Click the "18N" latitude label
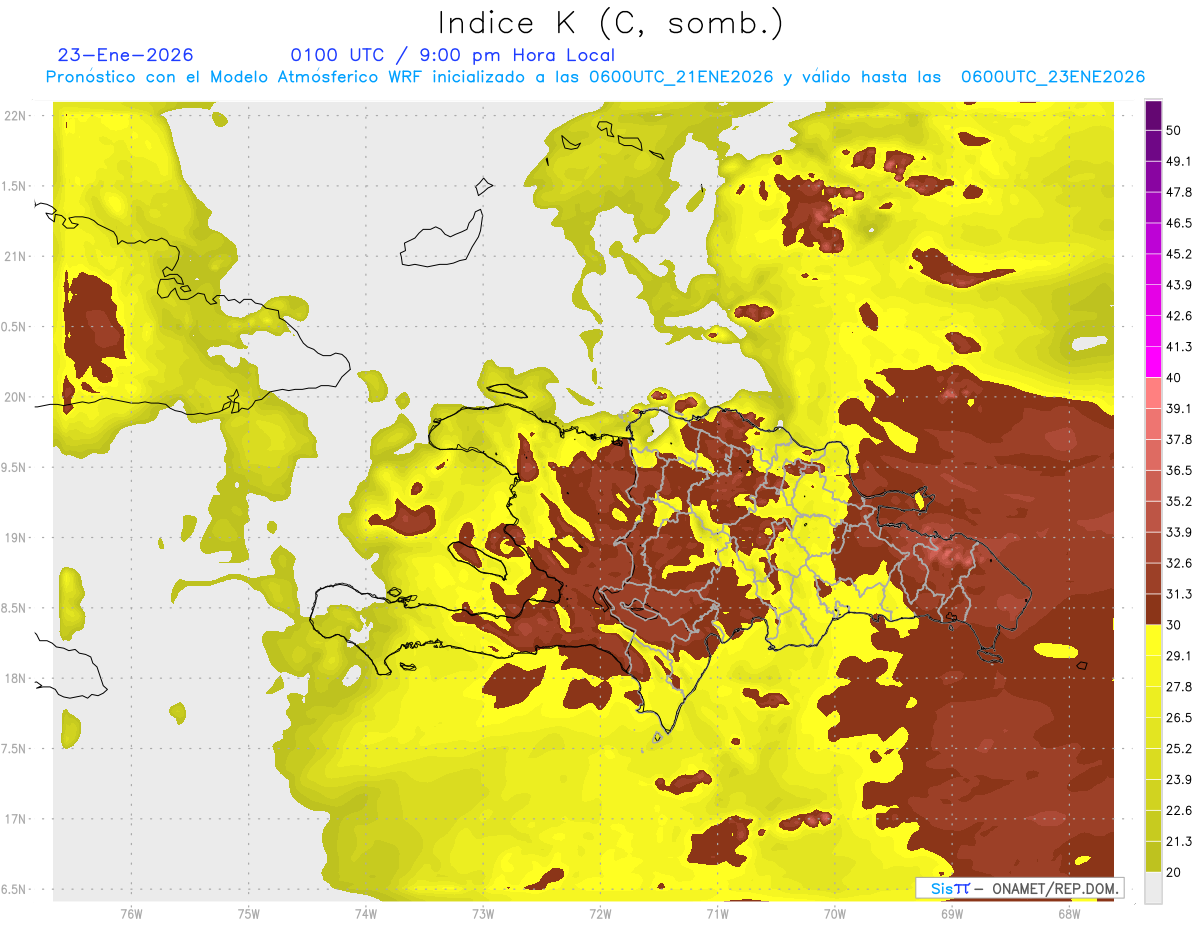Screen dimensions: 1200x927 pyautogui.click(x=16, y=678)
